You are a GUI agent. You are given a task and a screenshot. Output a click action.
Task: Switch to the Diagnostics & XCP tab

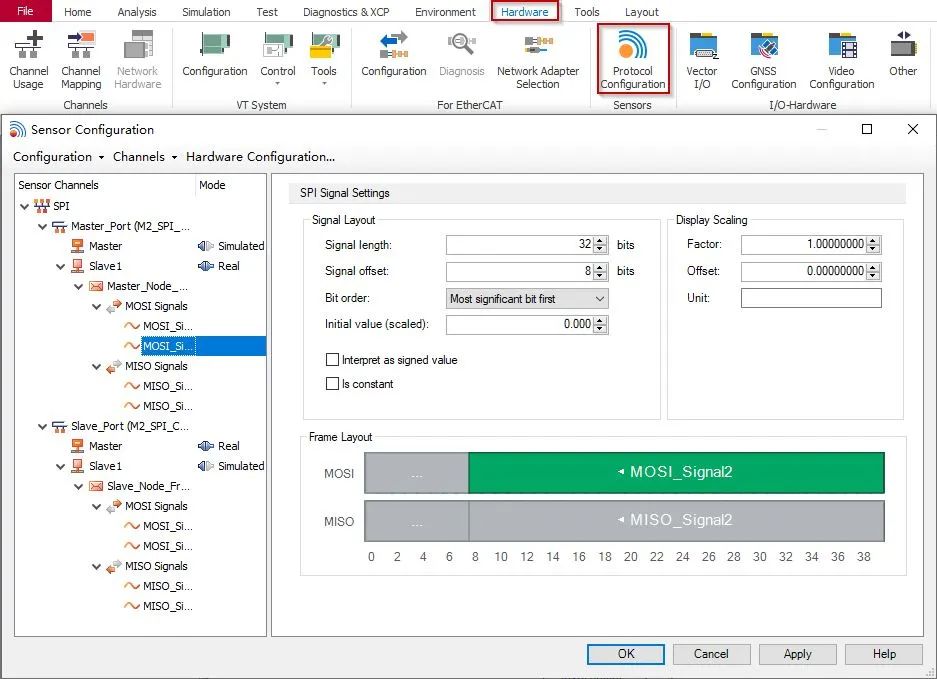346,12
